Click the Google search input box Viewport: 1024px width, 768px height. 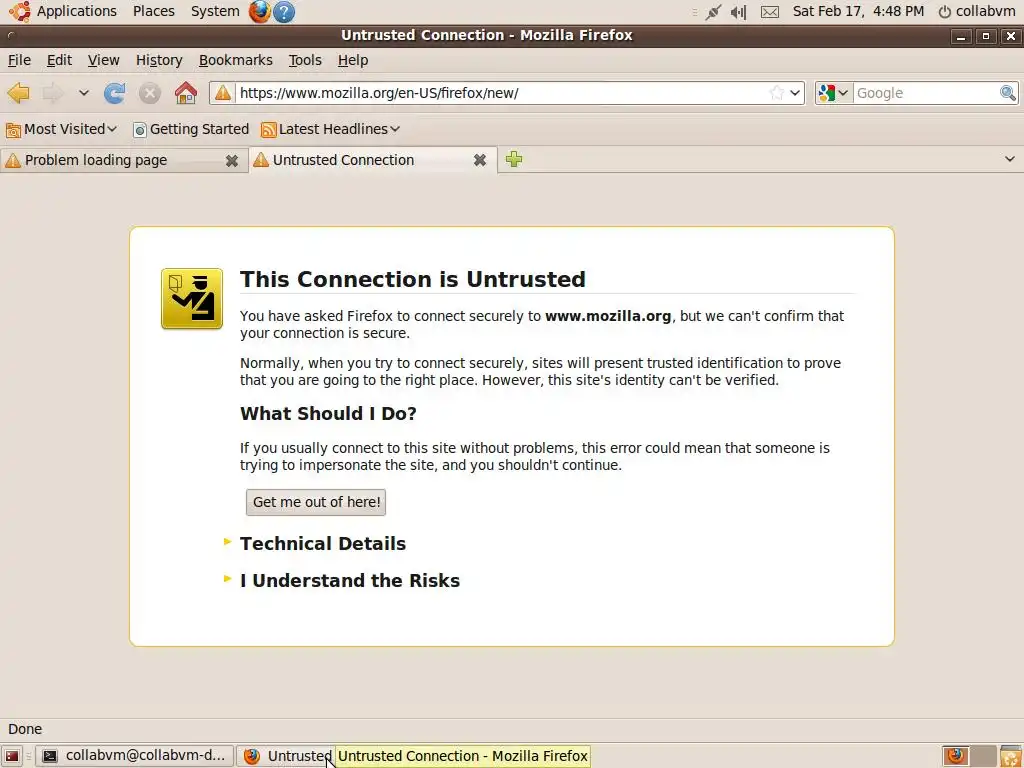coord(926,93)
